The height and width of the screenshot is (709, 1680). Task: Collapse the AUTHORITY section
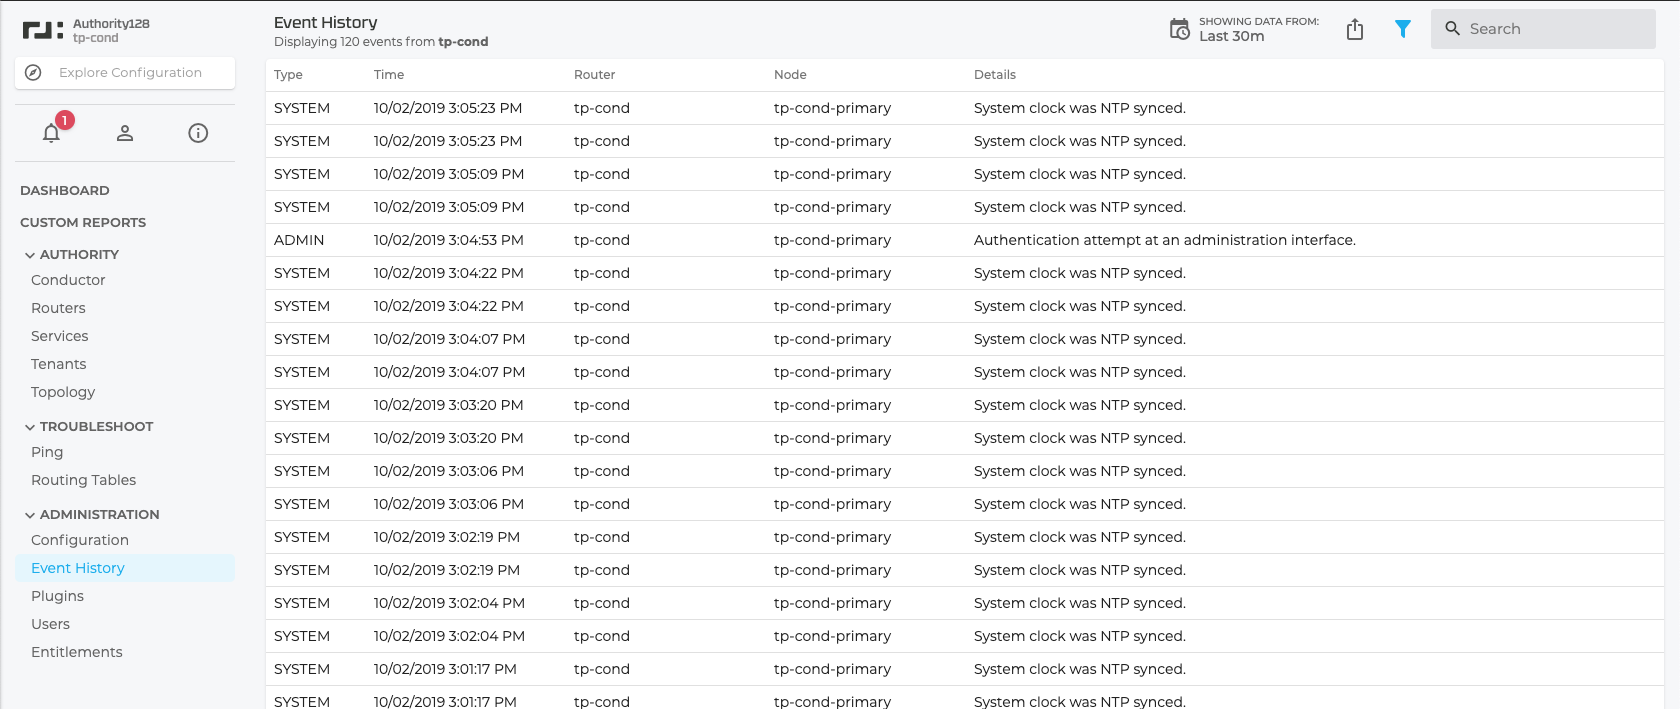point(30,255)
